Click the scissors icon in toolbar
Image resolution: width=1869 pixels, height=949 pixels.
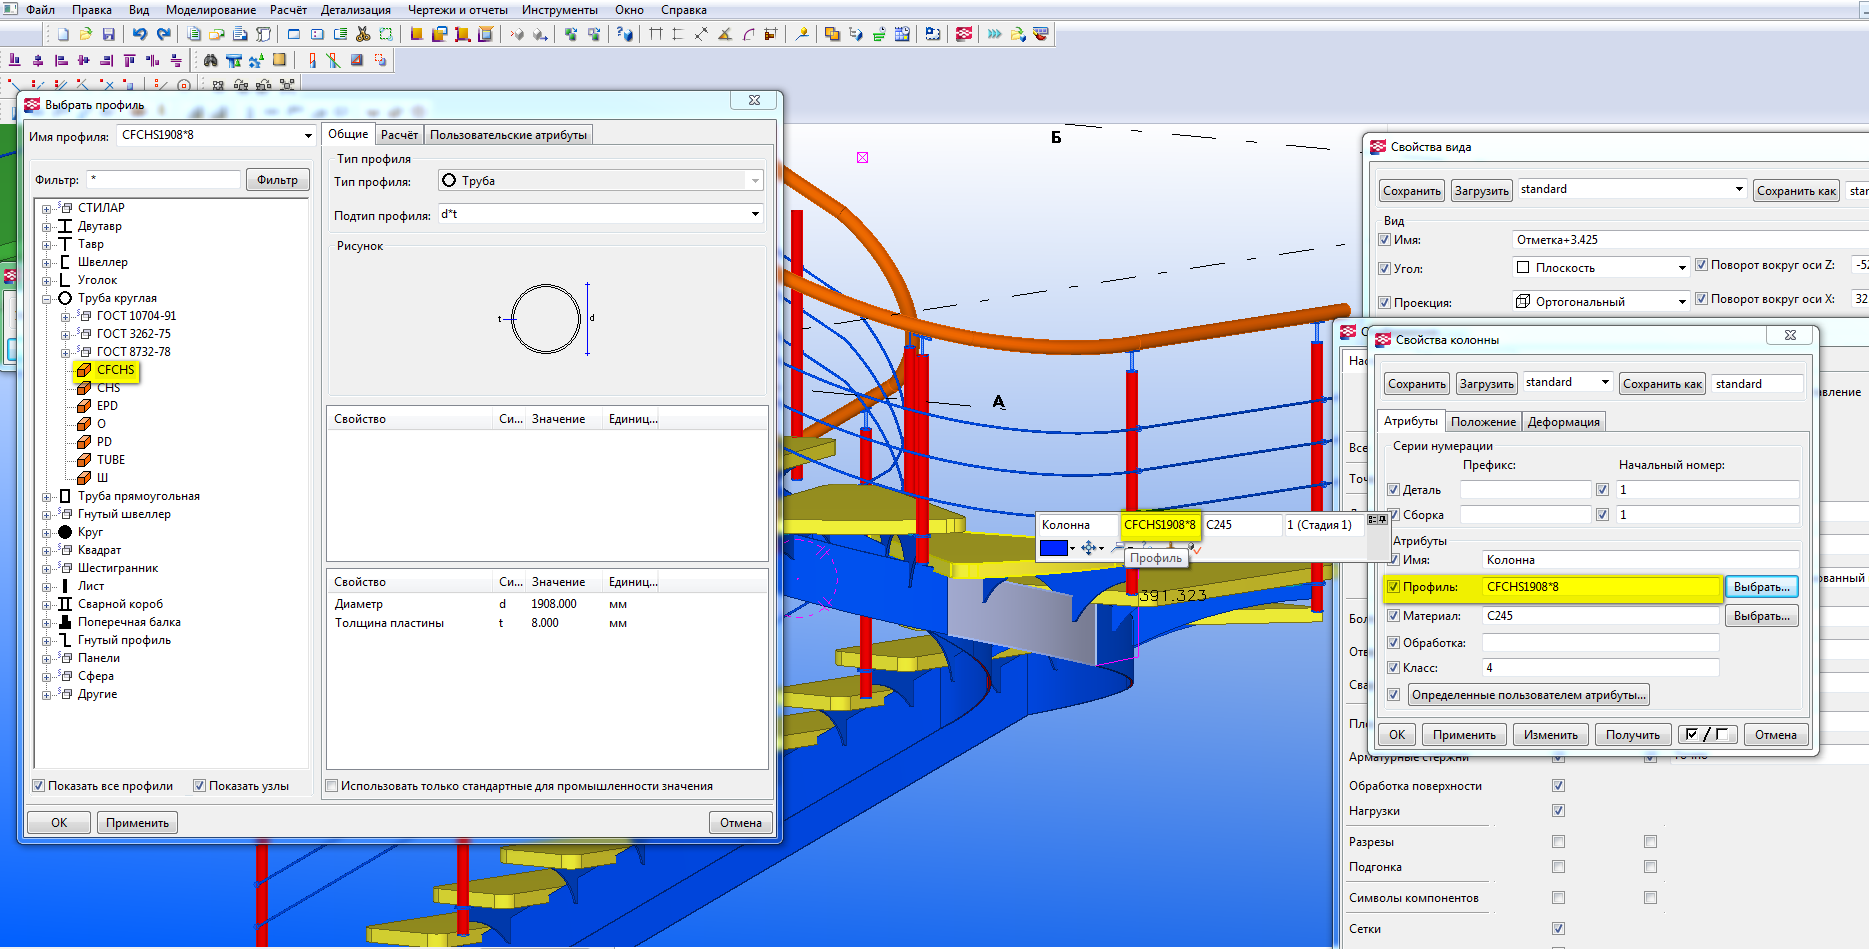363,34
